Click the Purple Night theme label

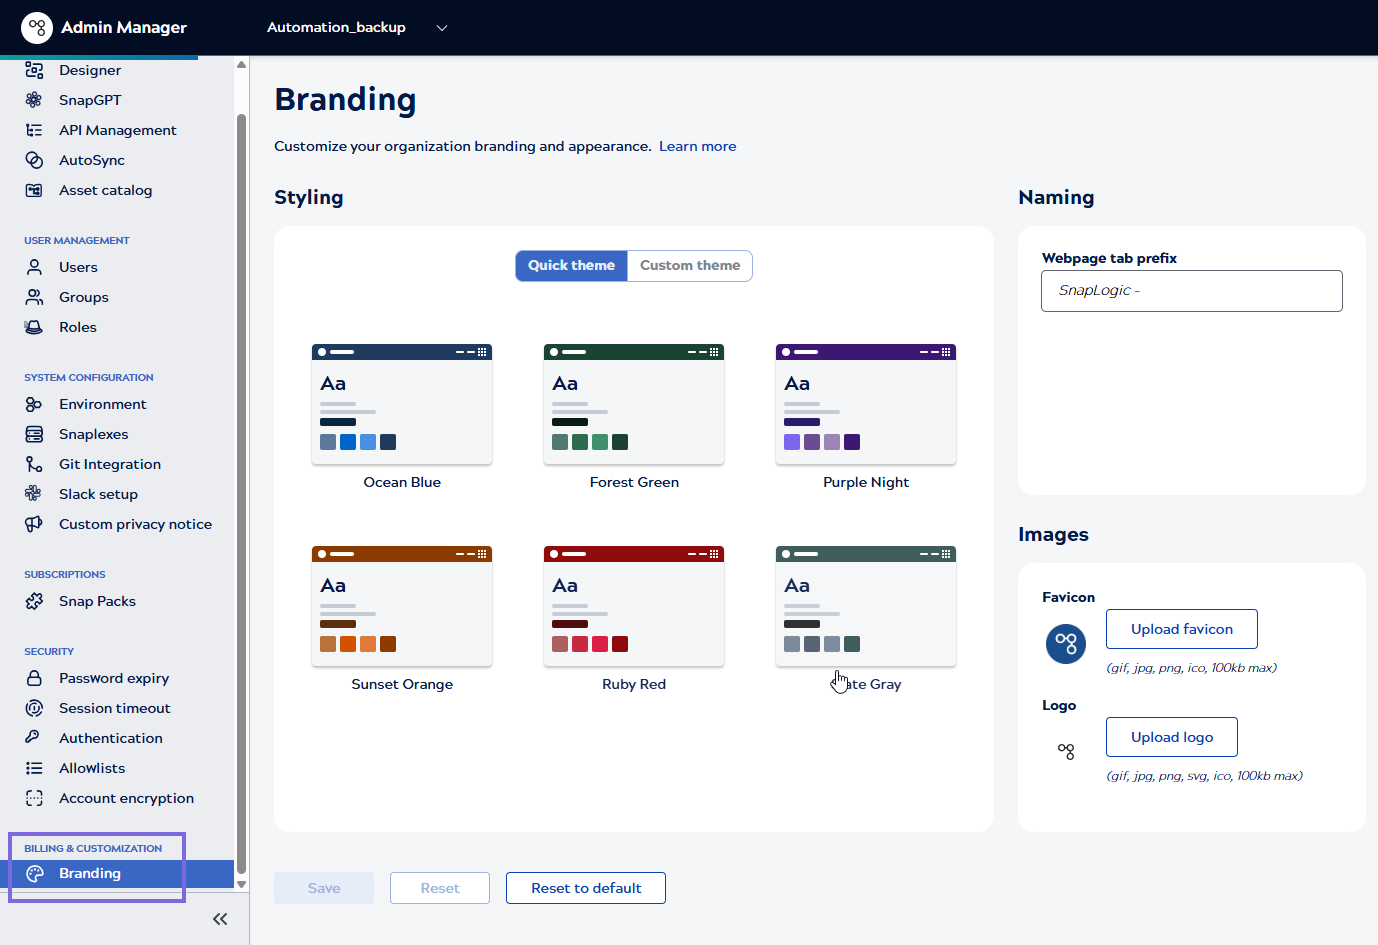866,482
